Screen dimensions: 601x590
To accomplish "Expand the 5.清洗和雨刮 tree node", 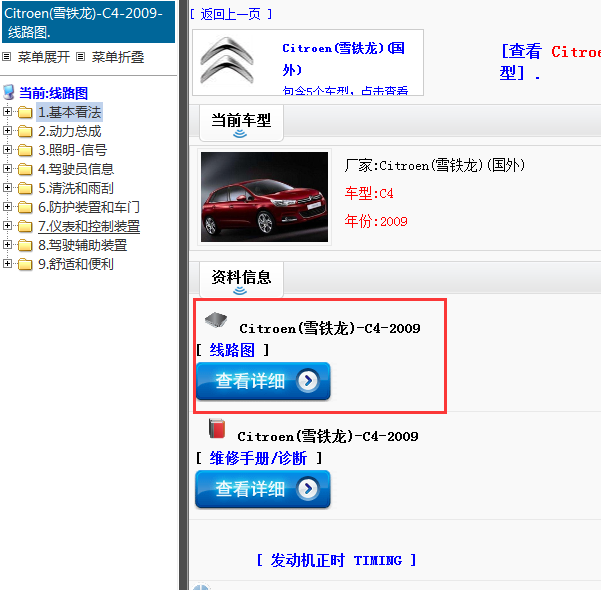I will (x=7, y=187).
